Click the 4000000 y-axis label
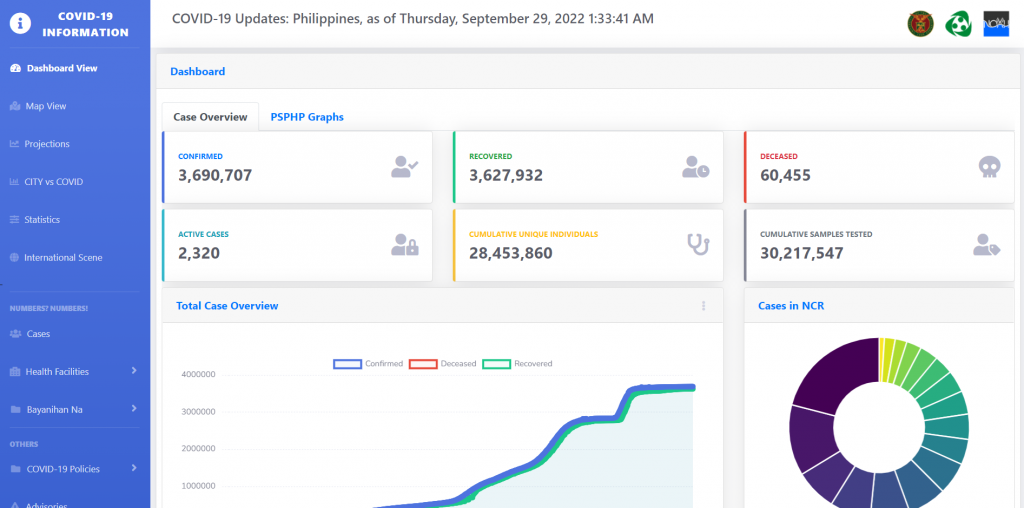Screen dimensions: 1024x508 point(197,375)
